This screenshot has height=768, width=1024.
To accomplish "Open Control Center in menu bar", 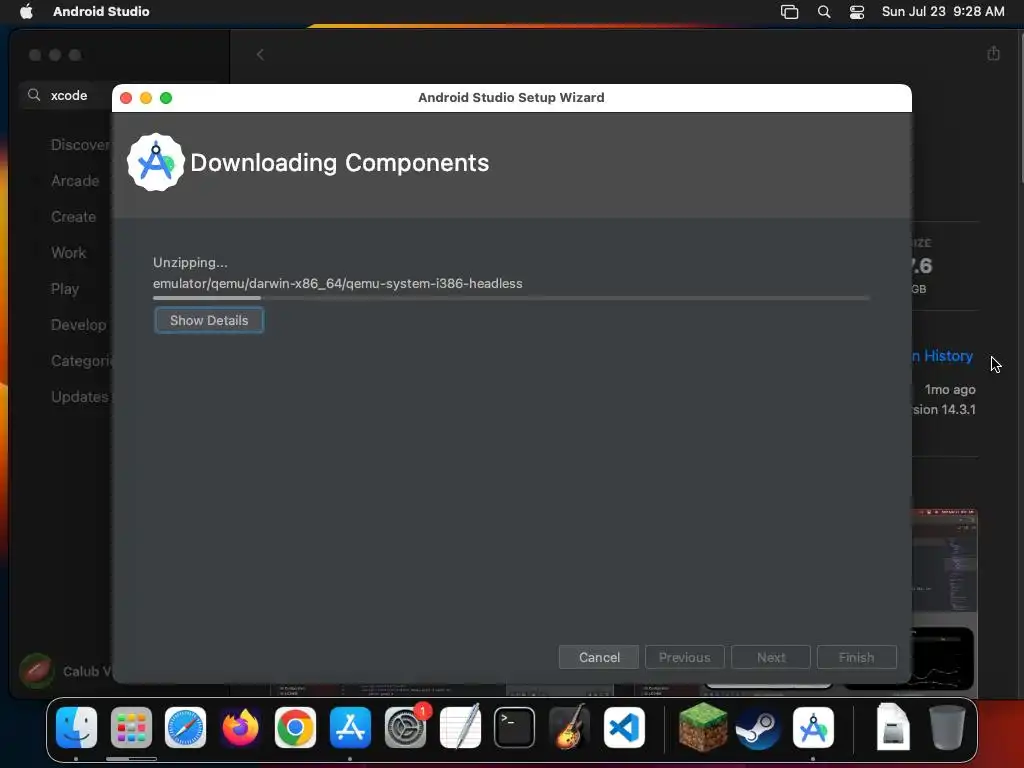I will point(857,11).
